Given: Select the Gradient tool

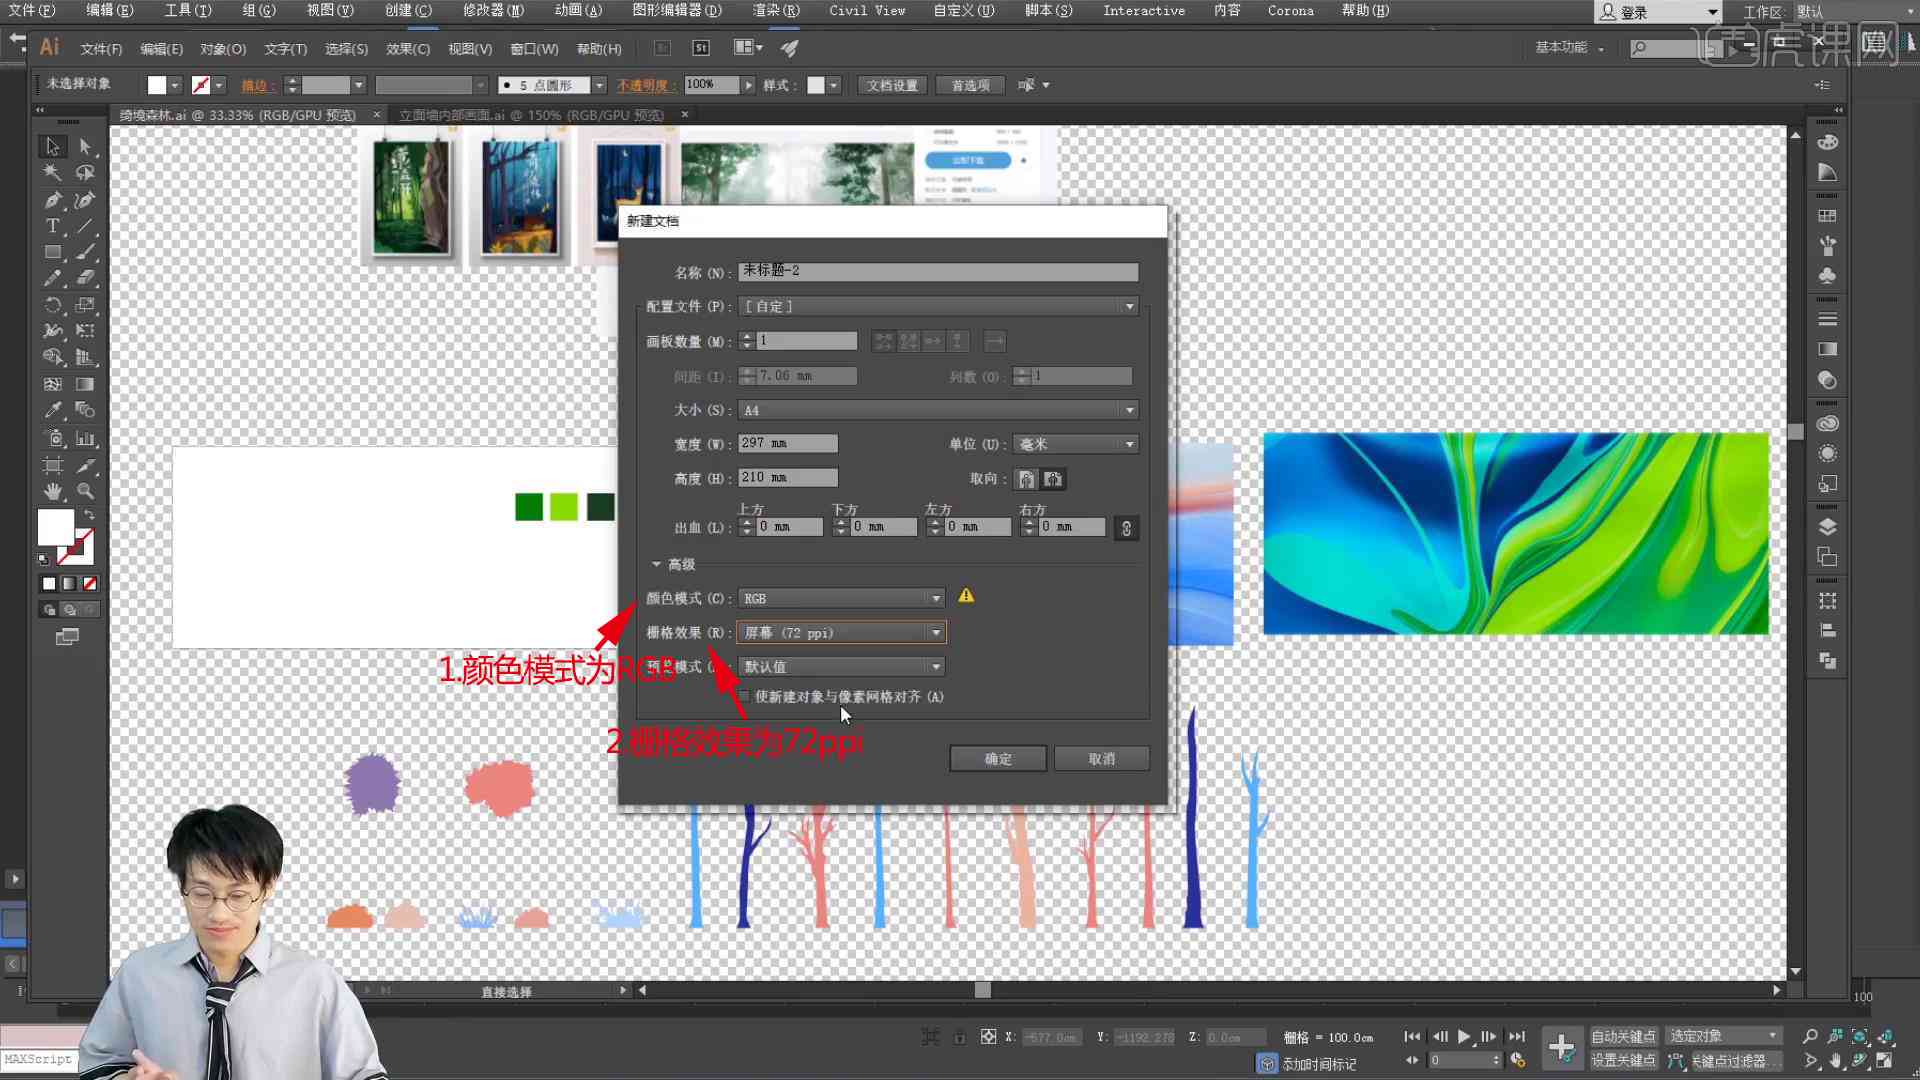Looking at the screenshot, I should 85,384.
